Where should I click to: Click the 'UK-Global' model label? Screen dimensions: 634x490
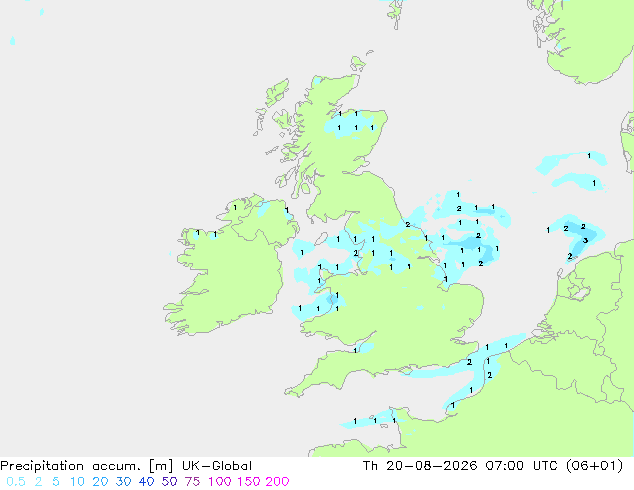[x=217, y=466]
